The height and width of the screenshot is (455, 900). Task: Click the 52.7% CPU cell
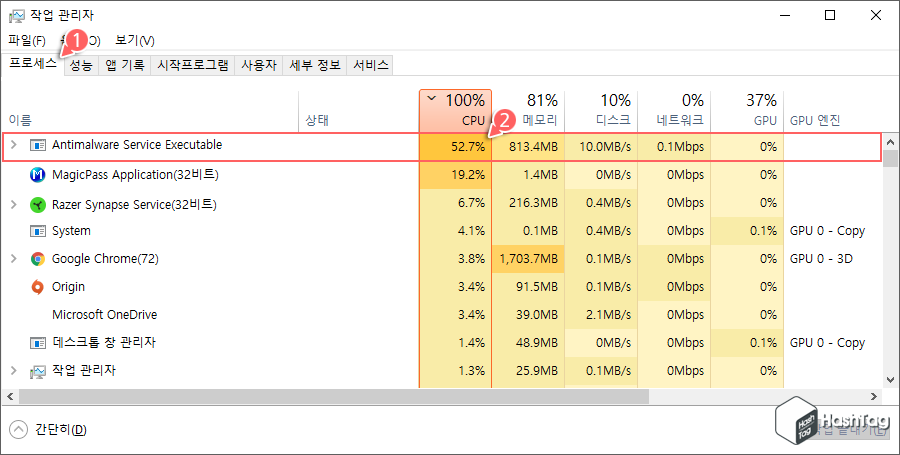coord(456,147)
